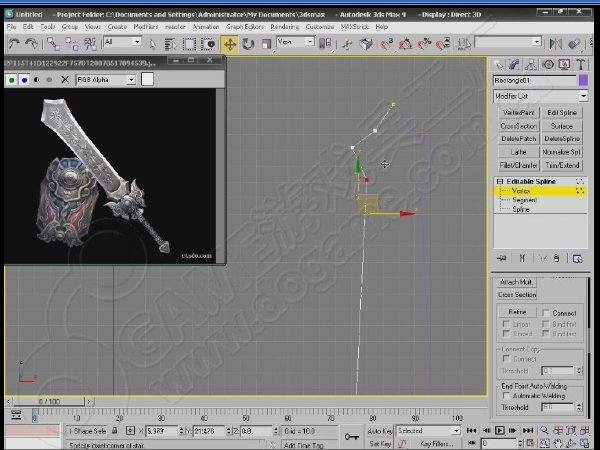Click the Lathe modifier button
Image resolution: width=600 pixels, height=450 pixels.
click(518, 152)
